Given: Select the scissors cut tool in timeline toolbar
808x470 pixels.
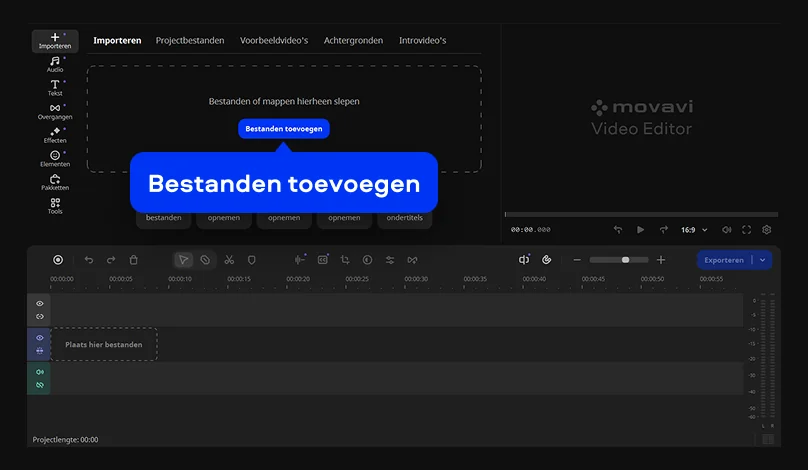Looking at the screenshot, I should (229, 260).
